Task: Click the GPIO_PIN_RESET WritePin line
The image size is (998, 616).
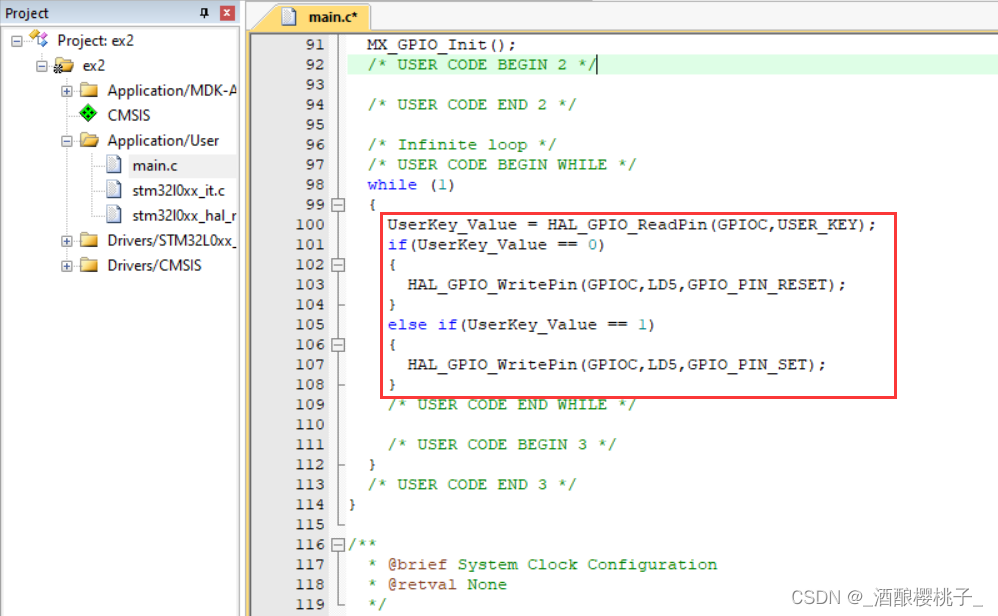Action: [626, 284]
